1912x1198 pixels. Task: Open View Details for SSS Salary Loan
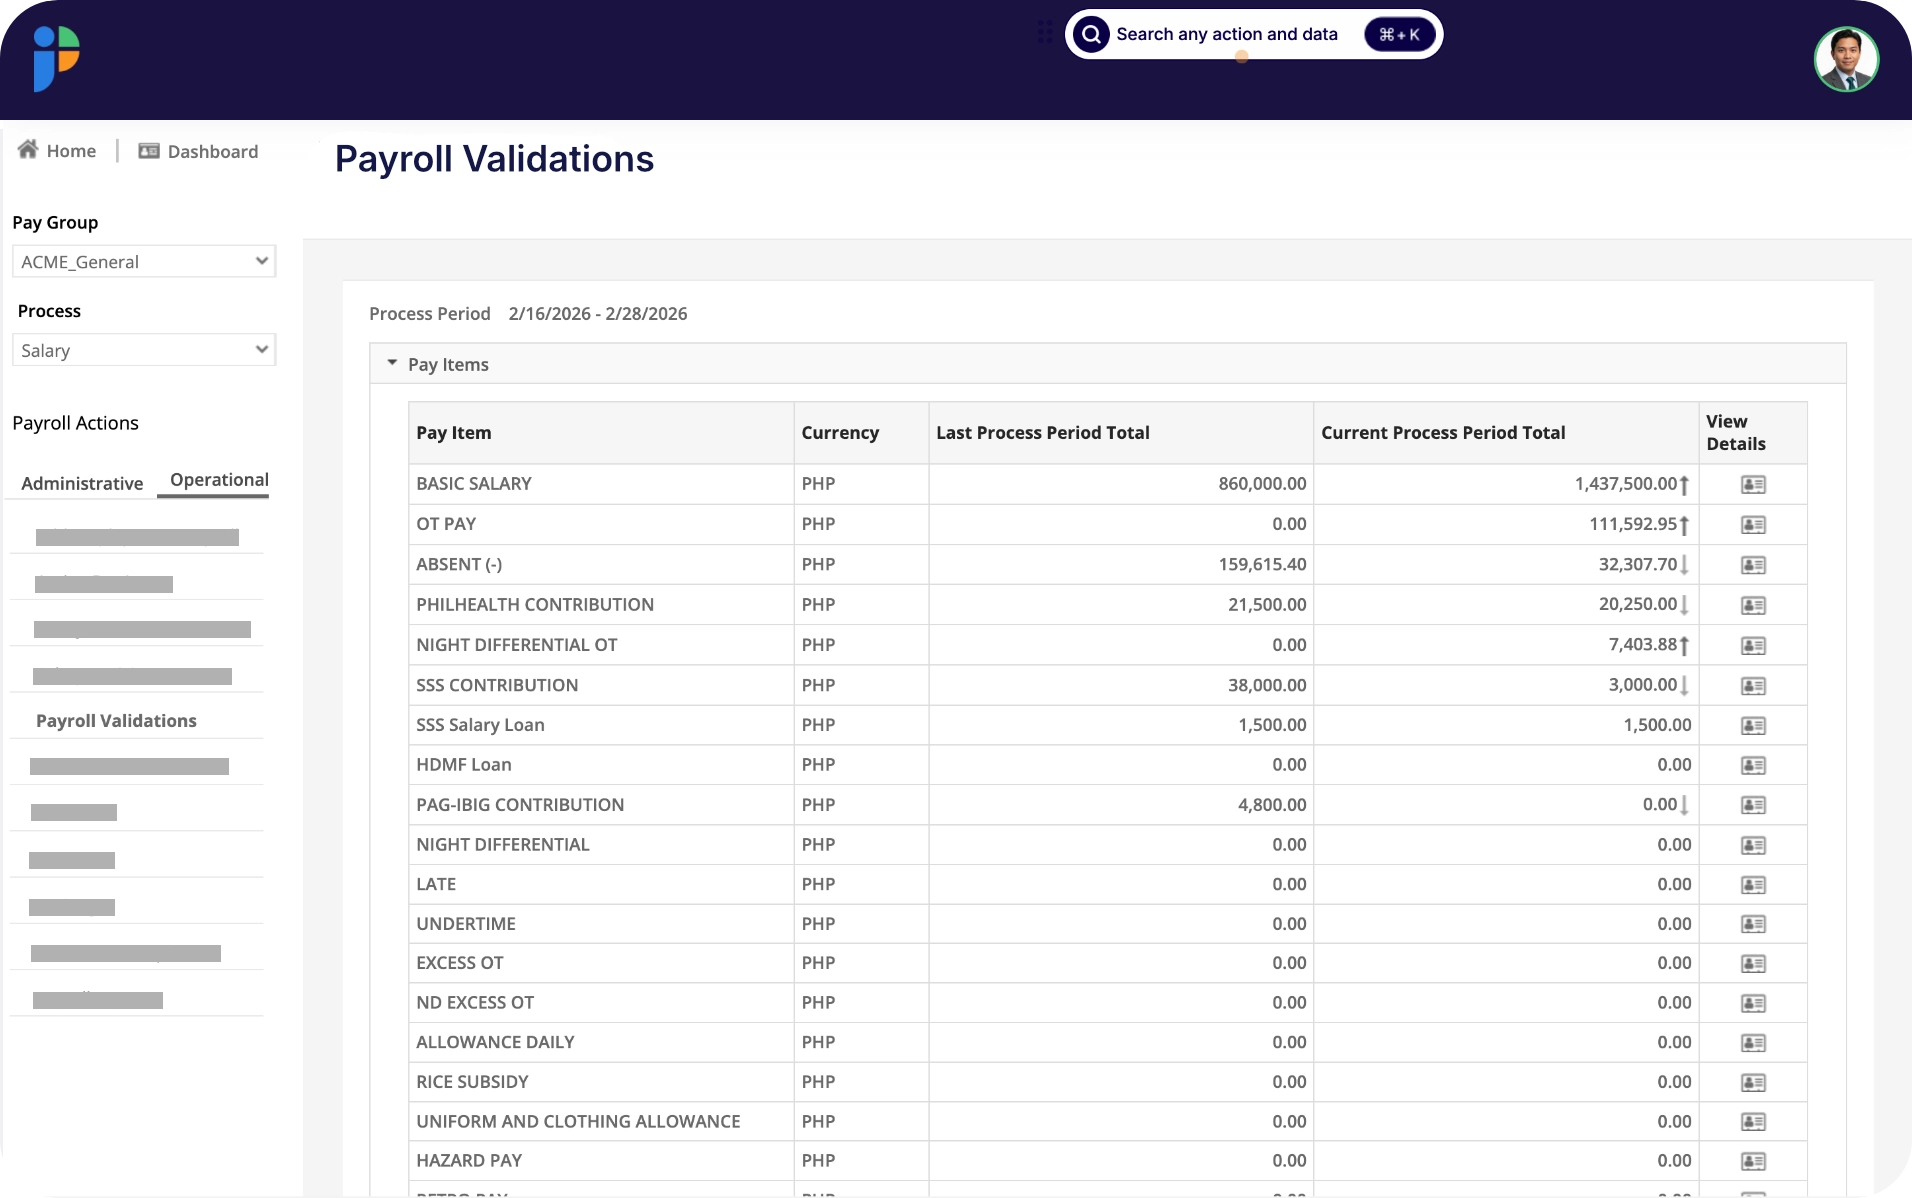click(x=1752, y=725)
